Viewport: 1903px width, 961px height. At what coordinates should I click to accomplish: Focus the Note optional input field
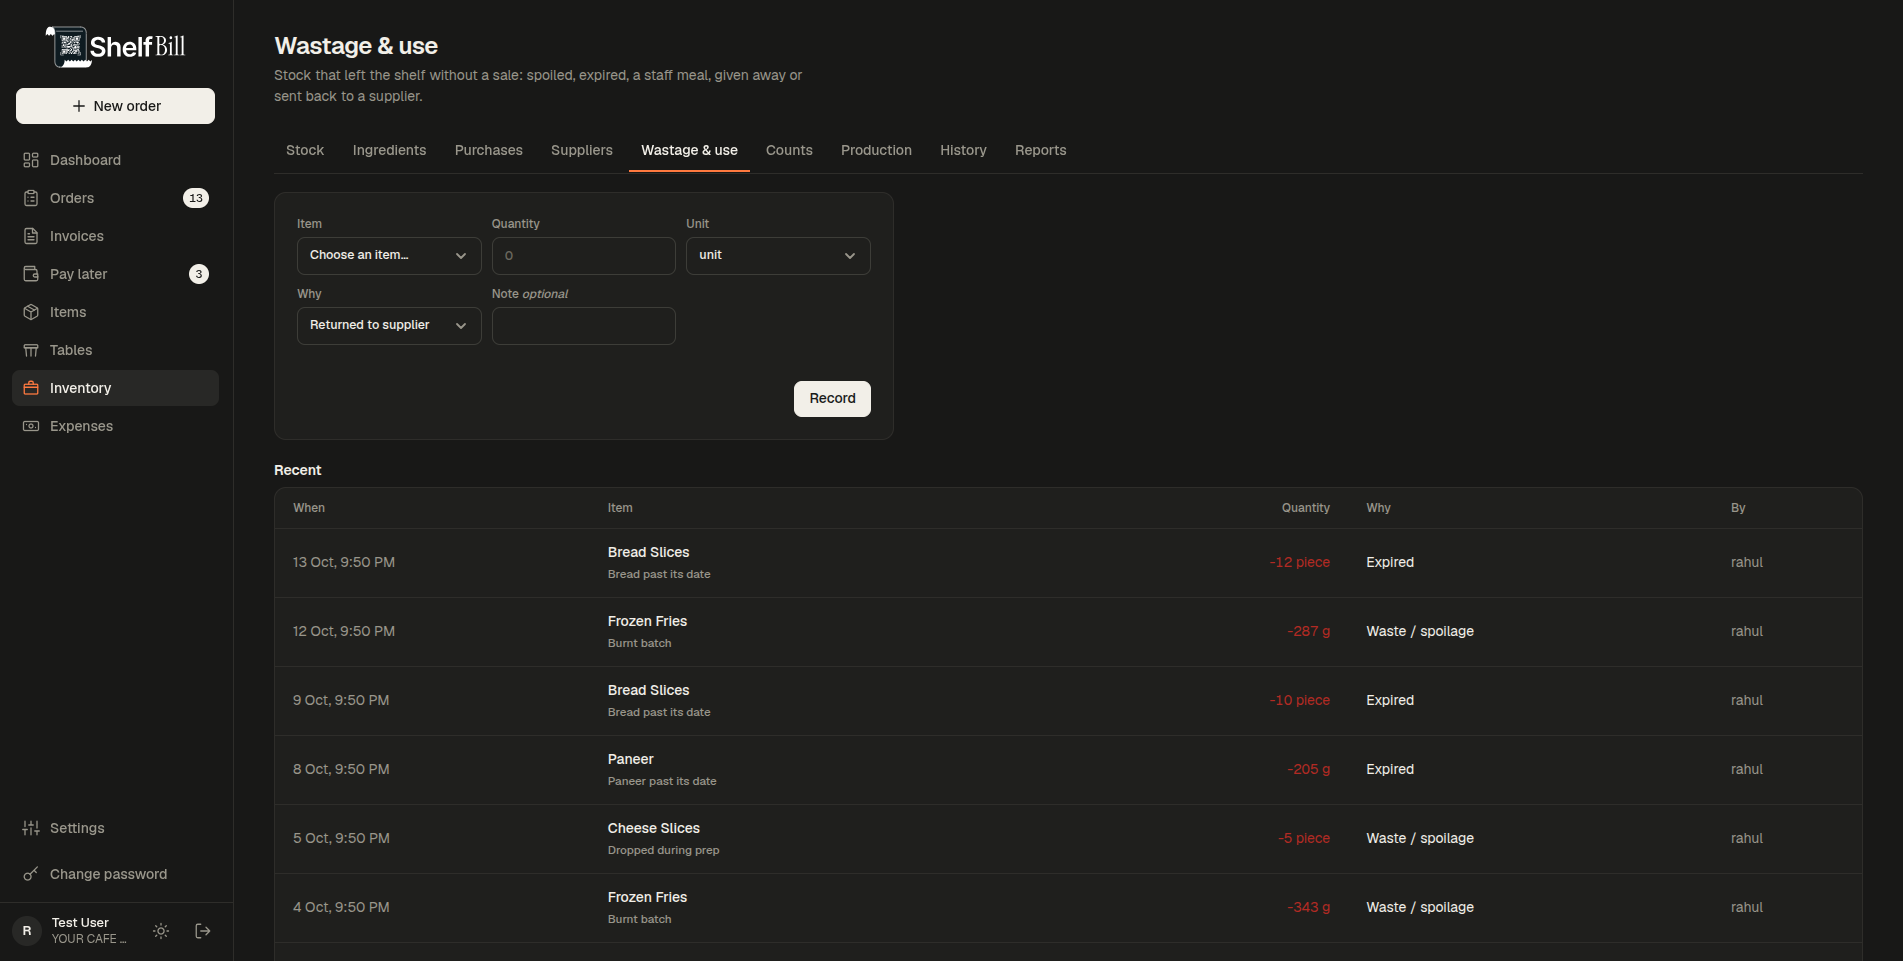583,326
